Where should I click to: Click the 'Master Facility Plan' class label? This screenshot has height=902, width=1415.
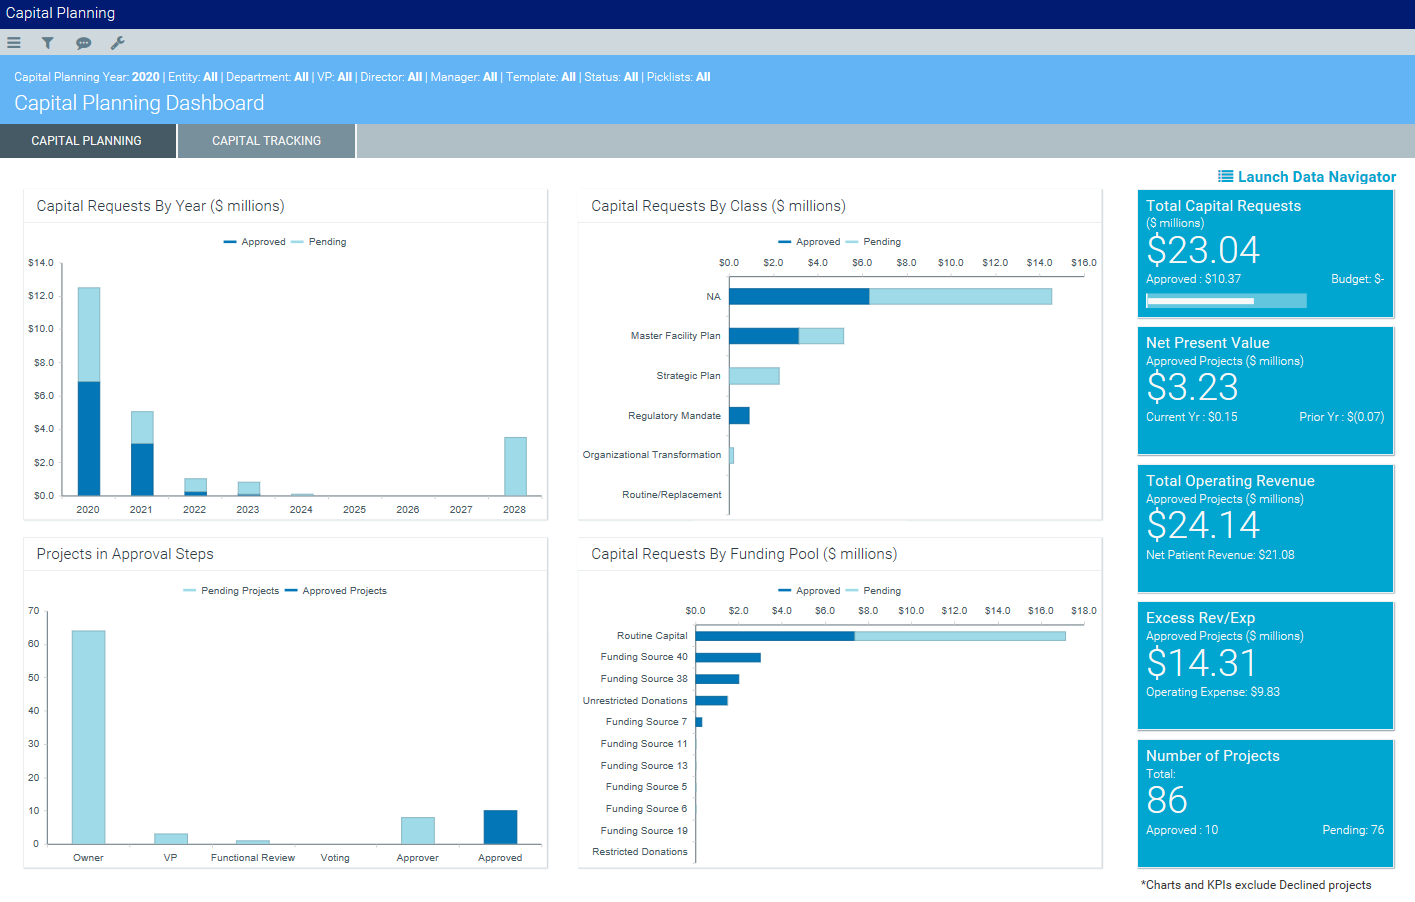[675, 336]
